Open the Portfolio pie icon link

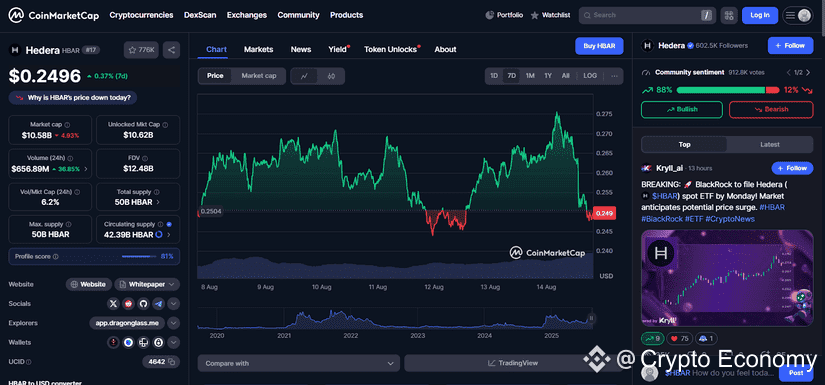click(x=504, y=15)
